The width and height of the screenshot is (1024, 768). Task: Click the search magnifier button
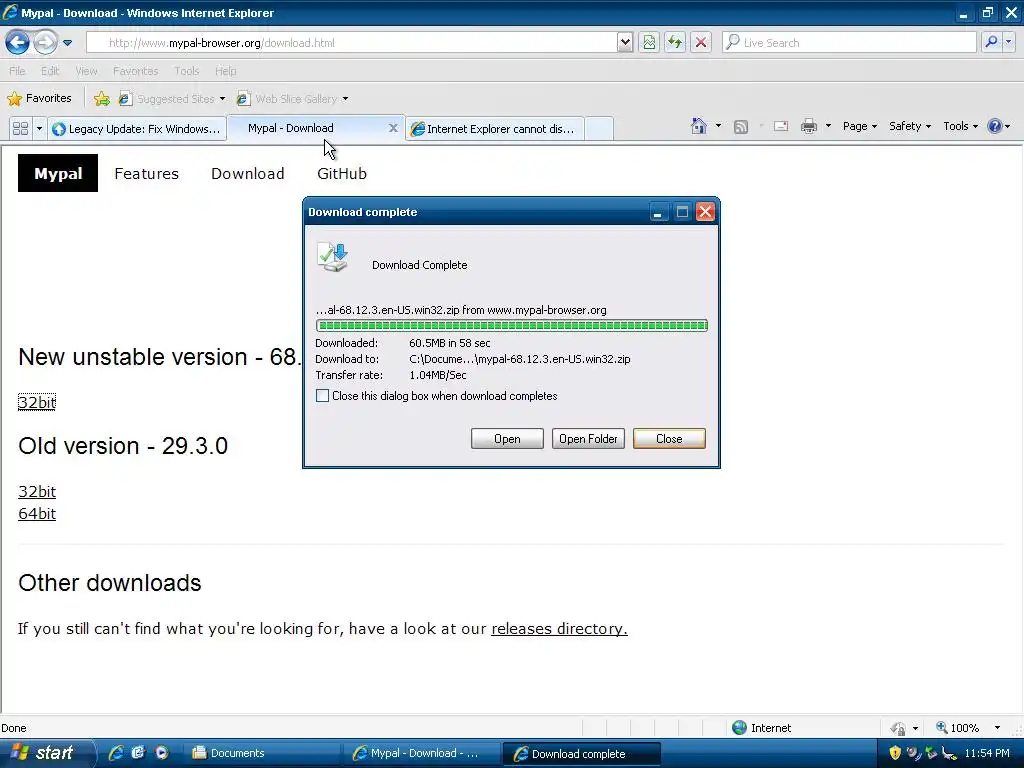click(x=991, y=42)
